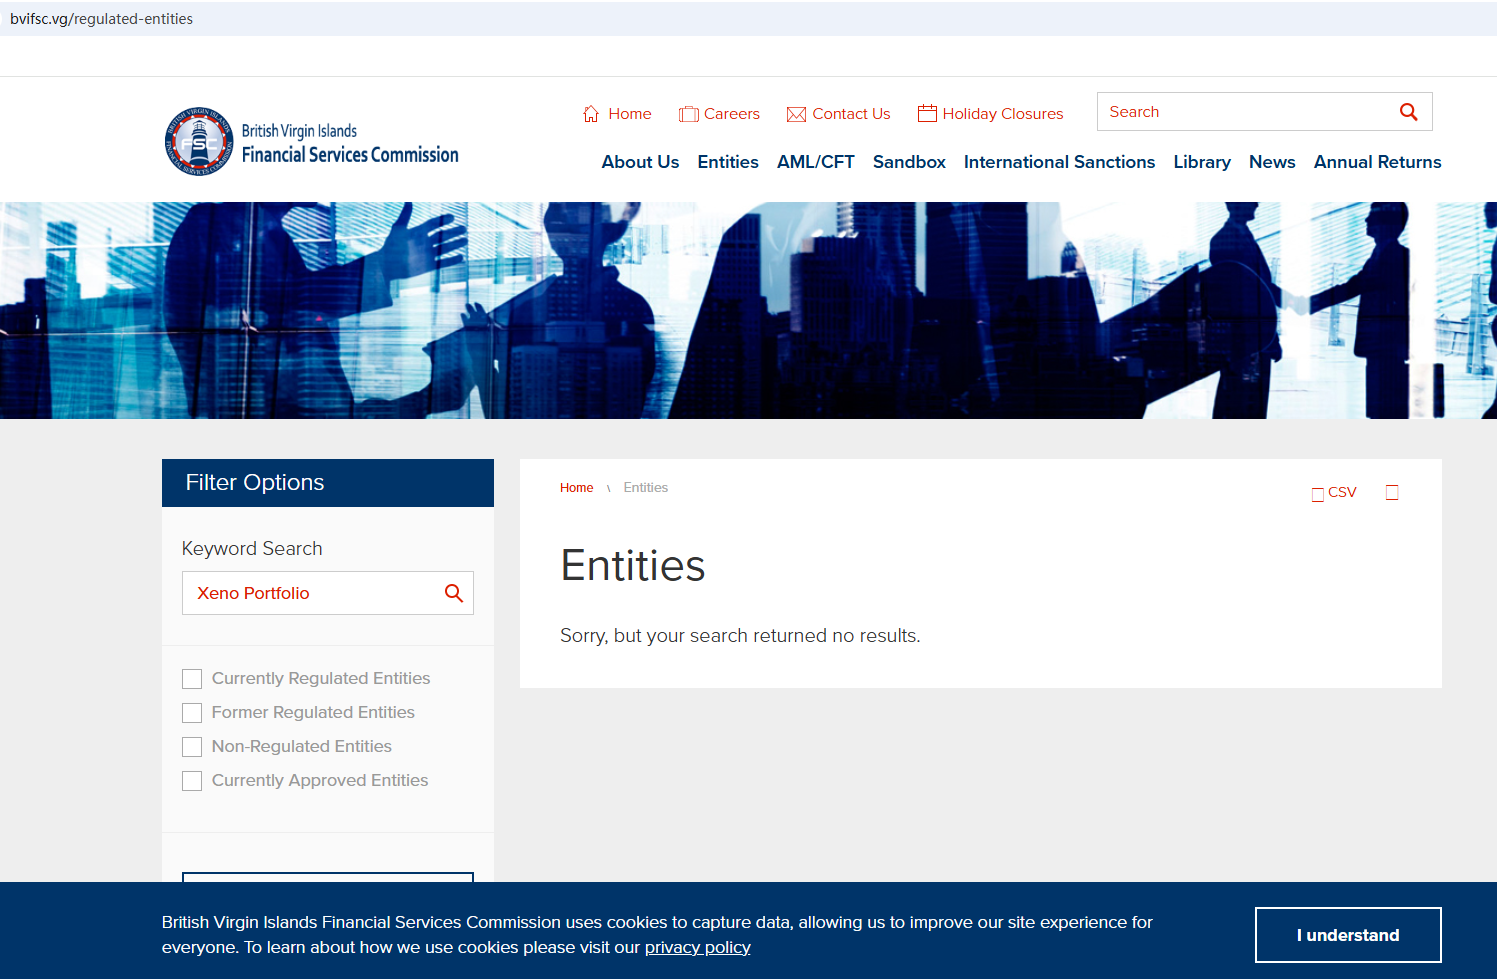
Task: Enable the Former Regulated Entities filter
Action: click(x=192, y=713)
